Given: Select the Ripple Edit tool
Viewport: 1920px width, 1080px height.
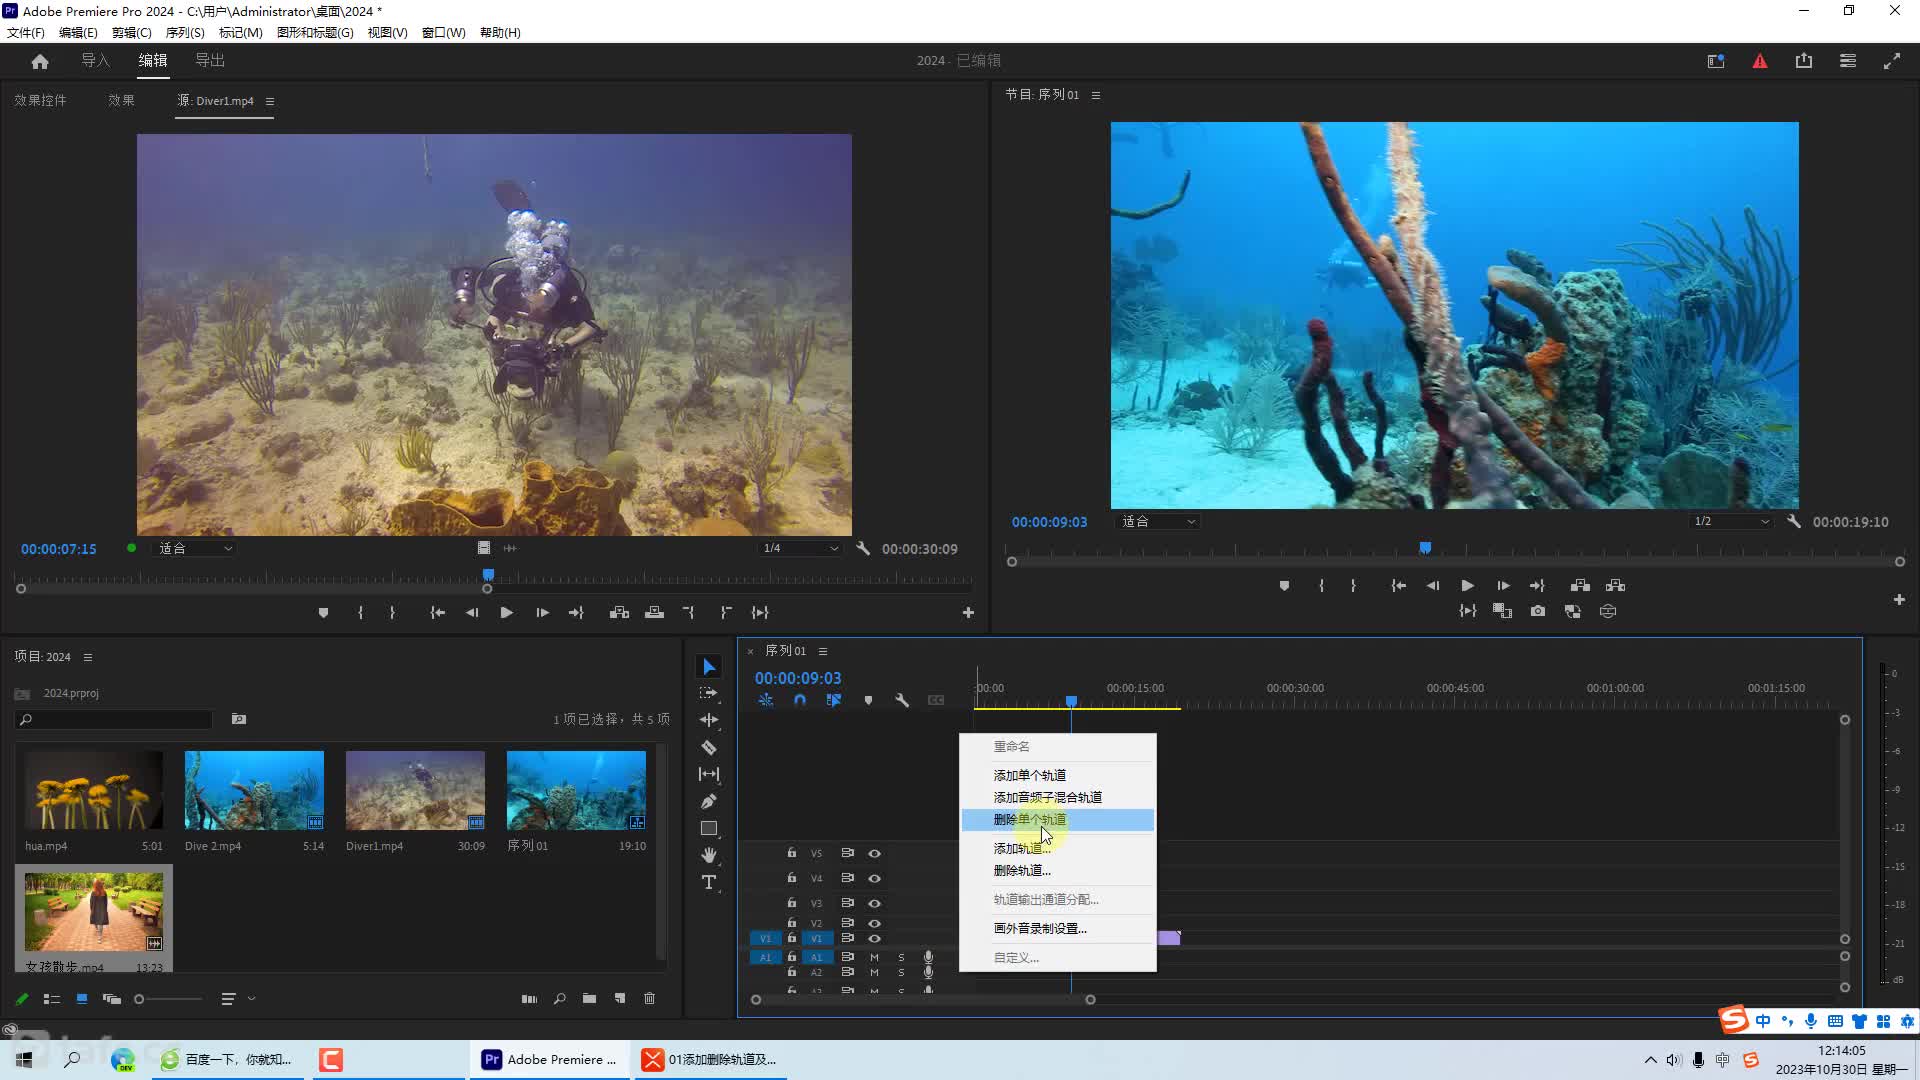Looking at the screenshot, I should coord(709,720).
